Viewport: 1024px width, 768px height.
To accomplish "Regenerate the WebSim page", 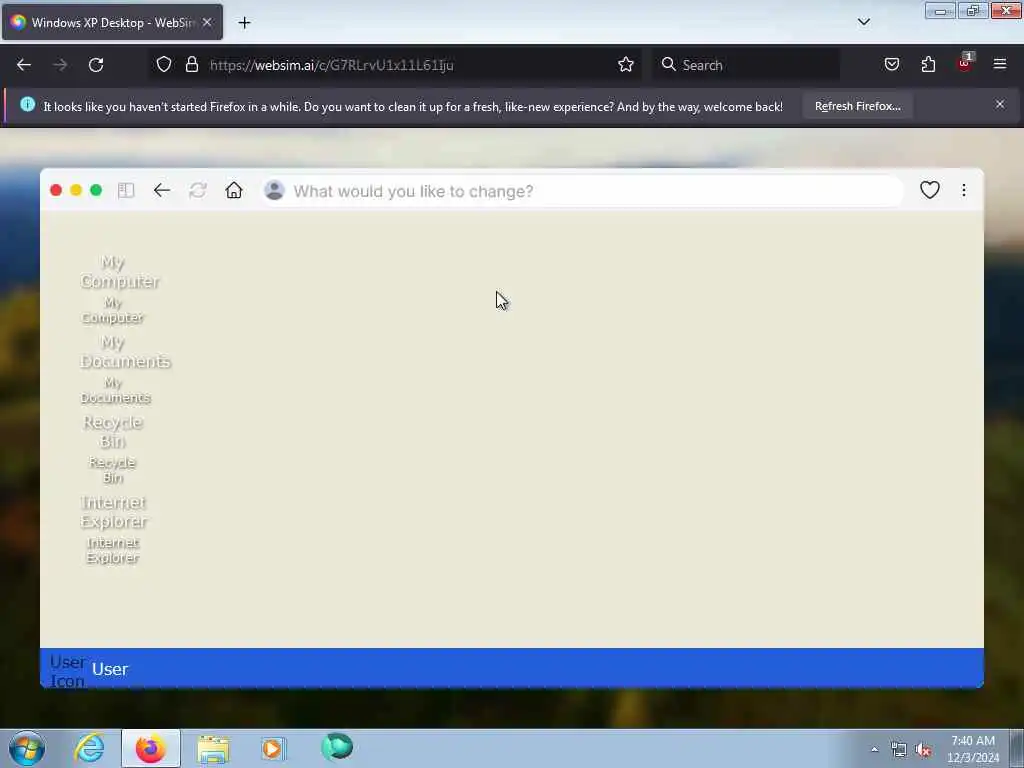I will (198, 190).
